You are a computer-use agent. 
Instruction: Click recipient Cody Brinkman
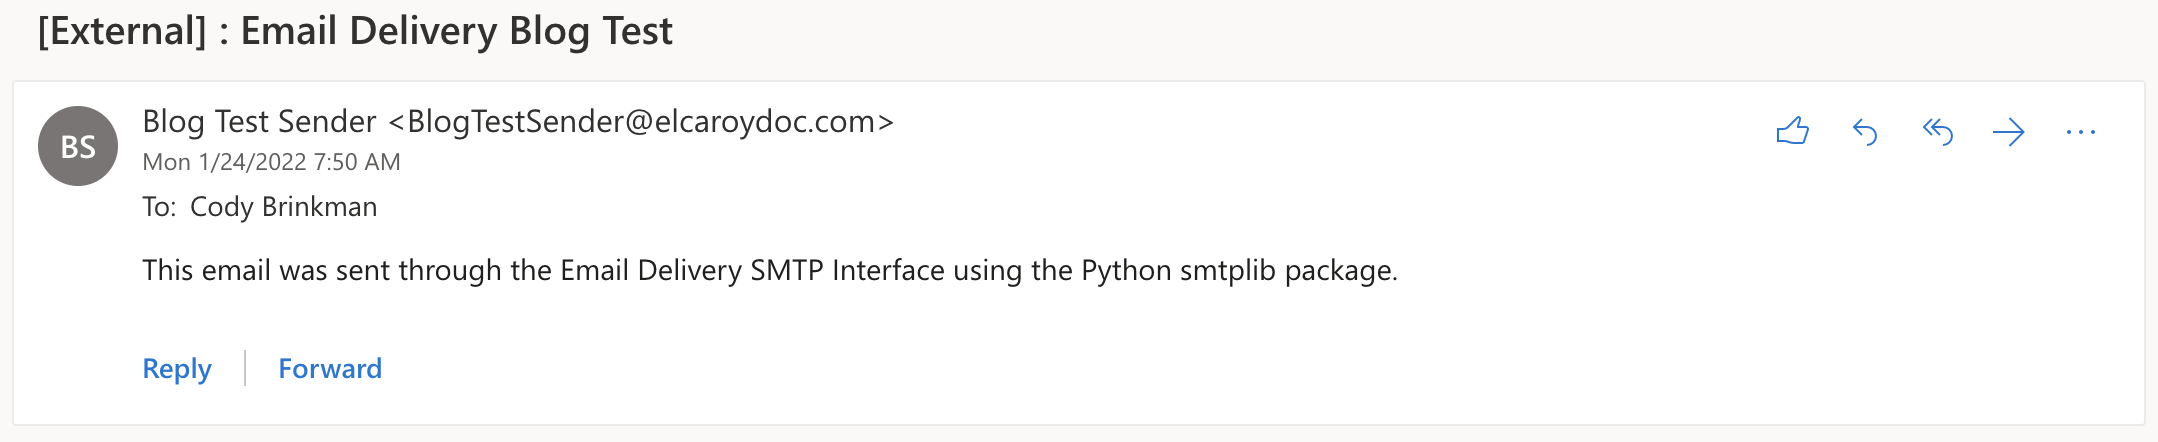pyautogui.click(x=283, y=207)
